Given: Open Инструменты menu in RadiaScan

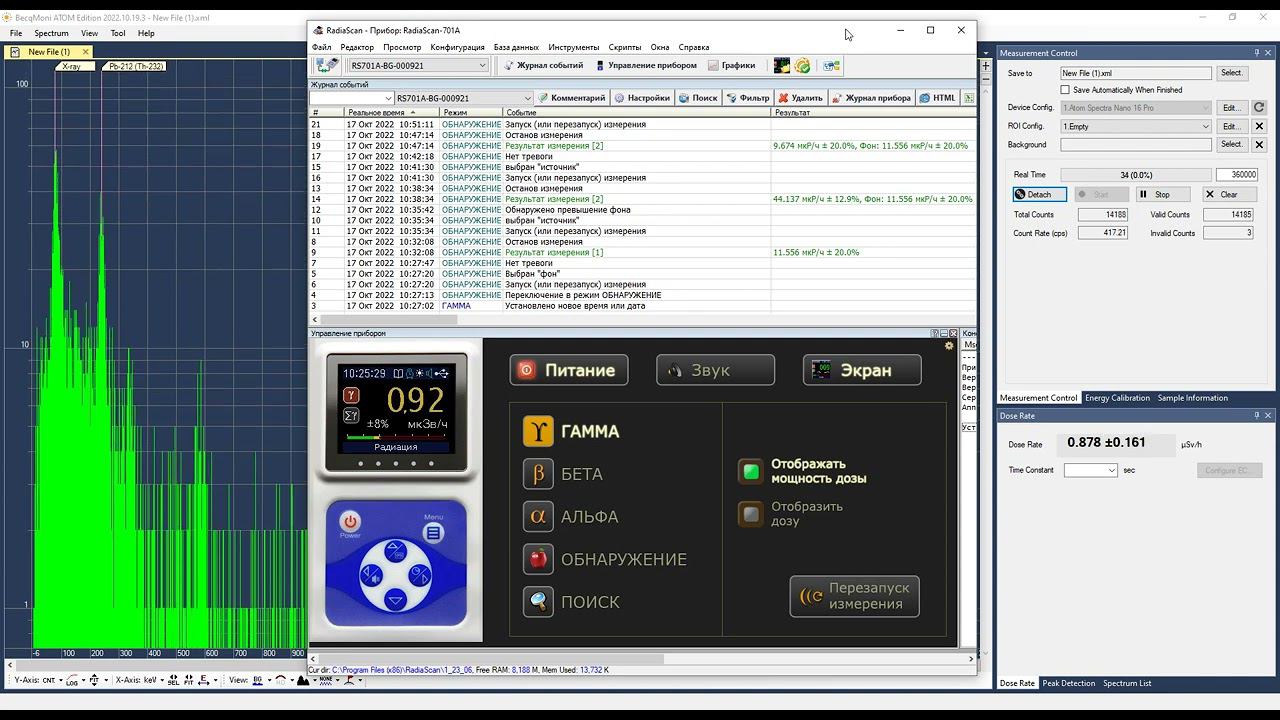Looking at the screenshot, I should tap(574, 47).
